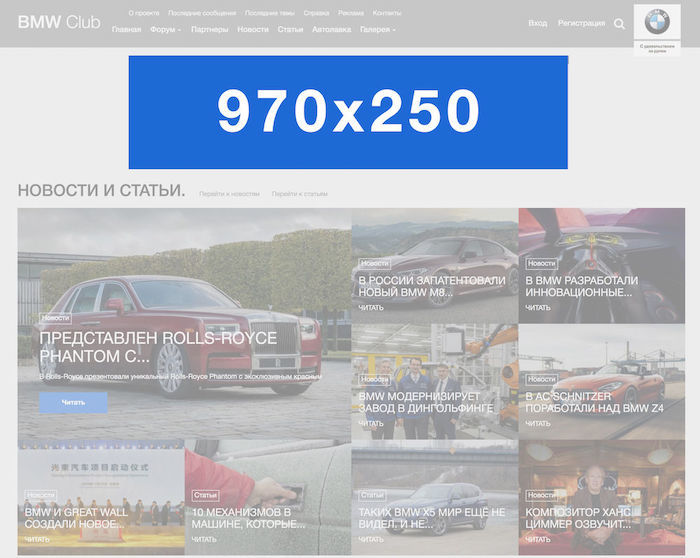Image resolution: width=700 pixels, height=558 pixels.
Task: Expand the Форум dropdown menu
Action: click(166, 29)
